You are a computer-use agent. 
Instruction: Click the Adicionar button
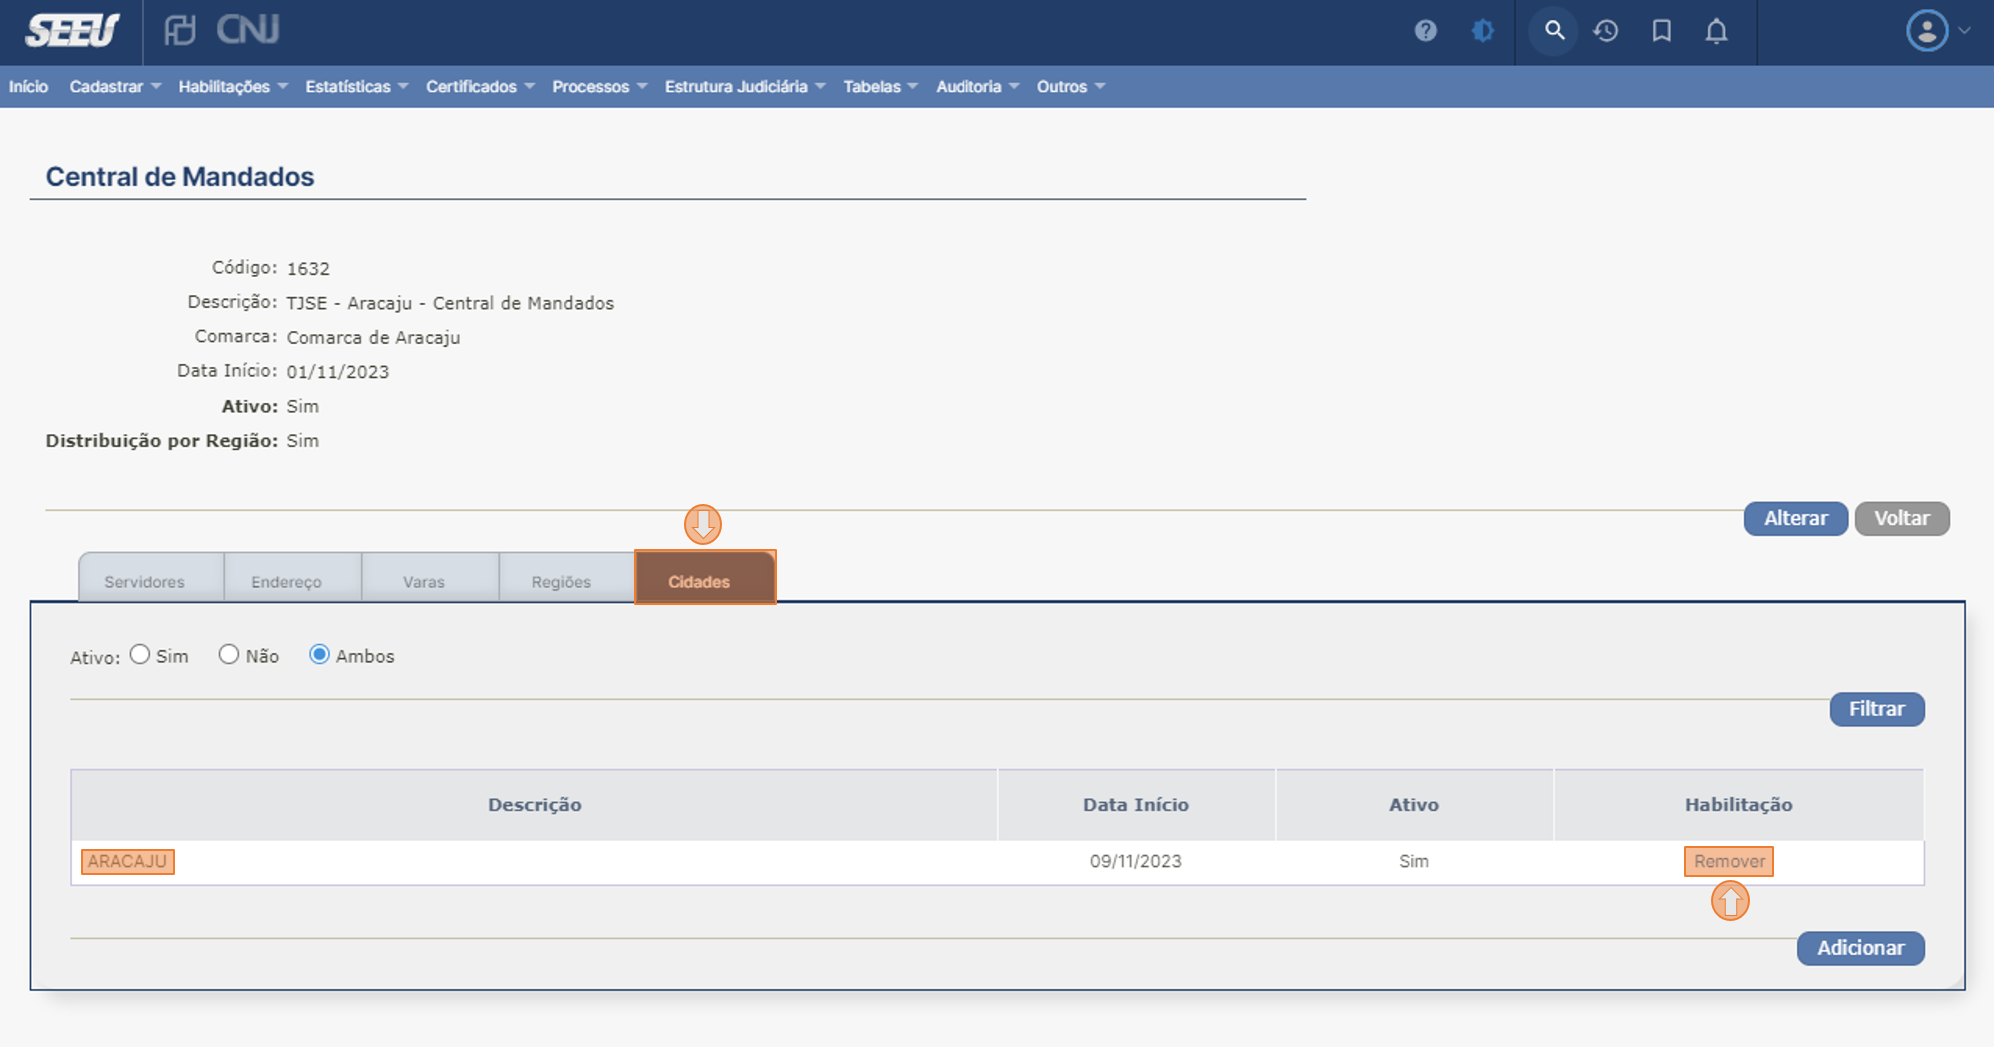click(1860, 948)
